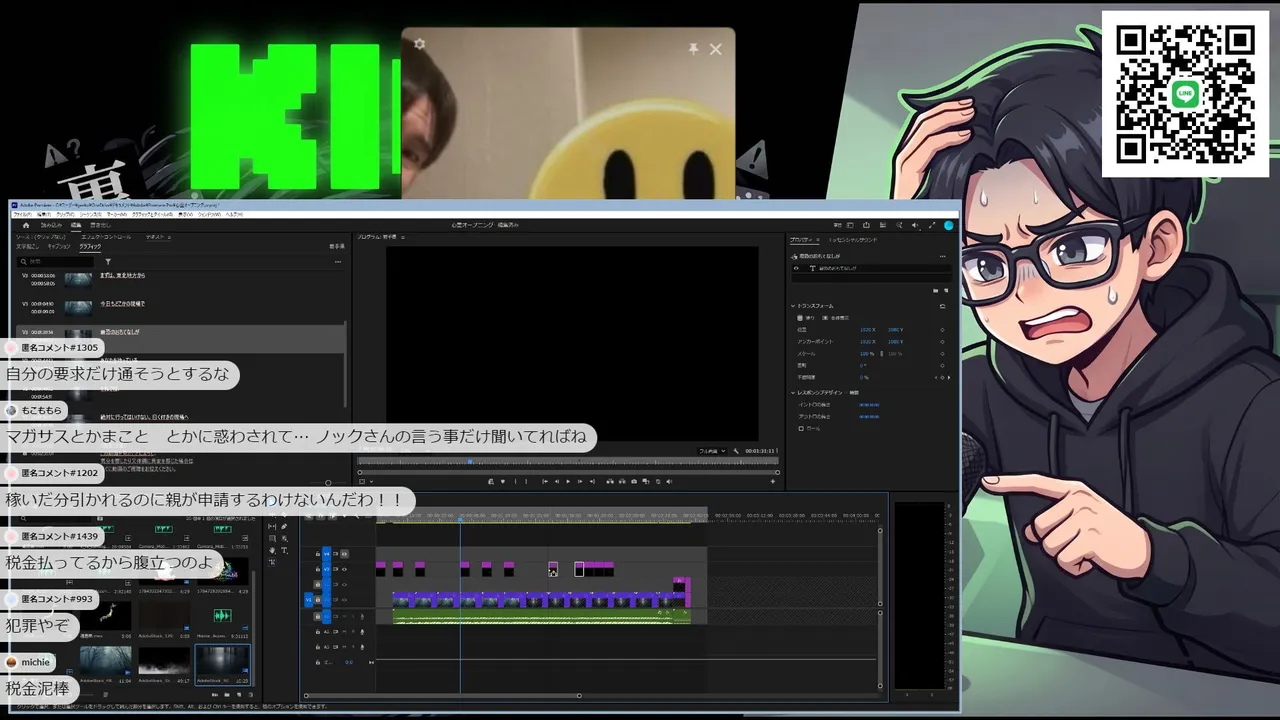The height and width of the screenshot is (720, 1280).
Task: Export frame with camera icon
Action: 634,481
